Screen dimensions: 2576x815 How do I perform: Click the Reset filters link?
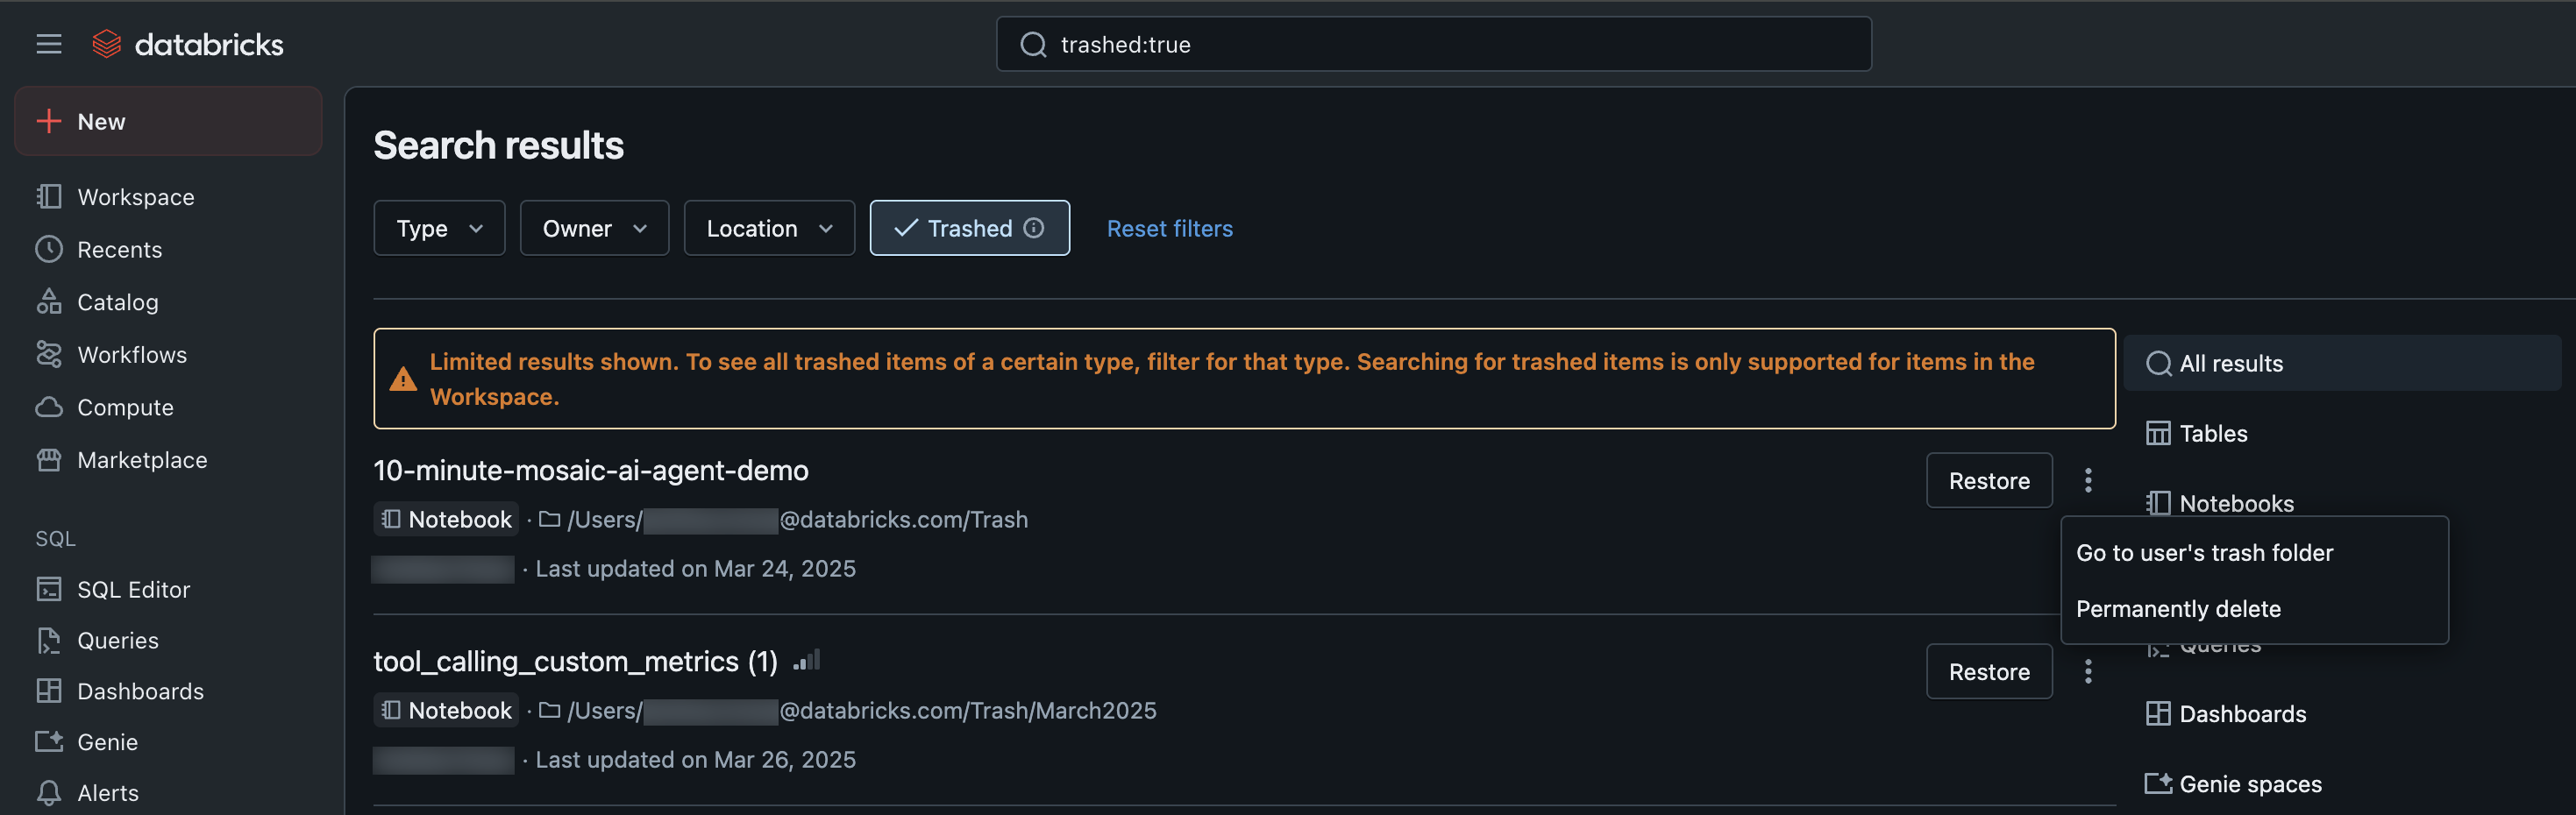click(1169, 228)
